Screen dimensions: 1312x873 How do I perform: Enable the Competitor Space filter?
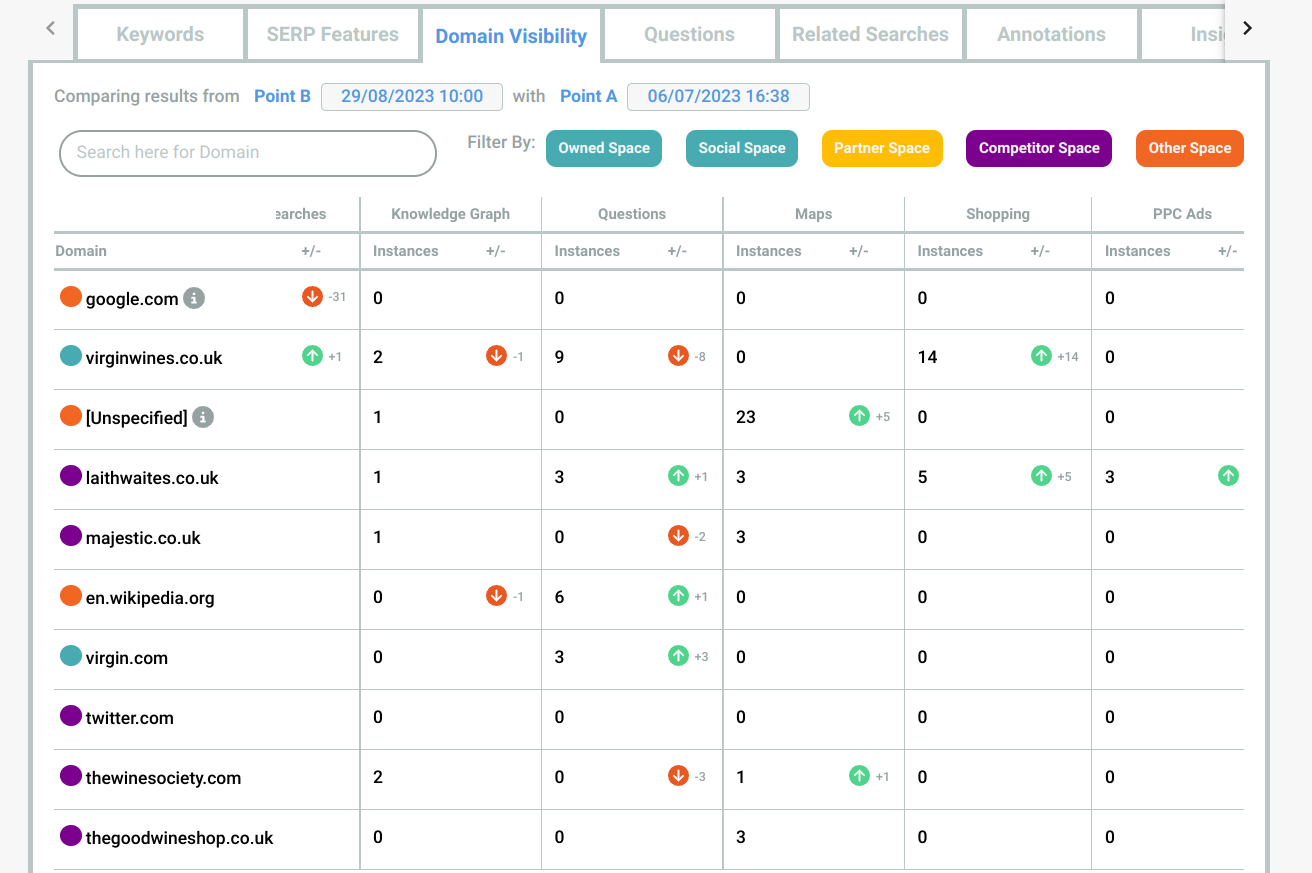(1039, 148)
